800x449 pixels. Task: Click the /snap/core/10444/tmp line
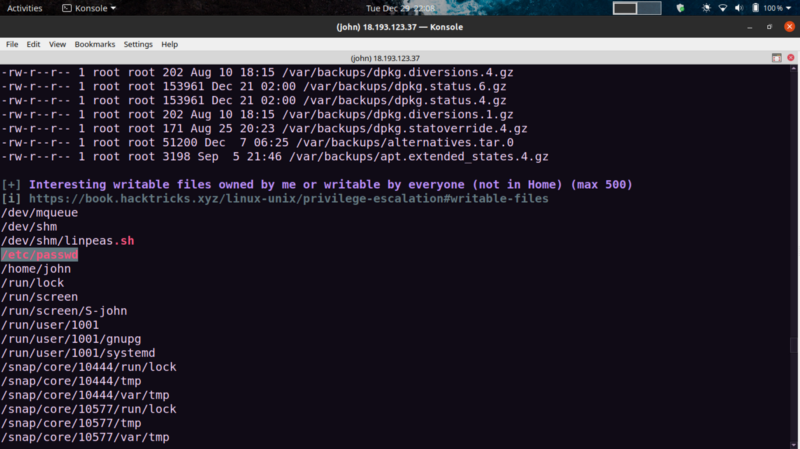71,381
